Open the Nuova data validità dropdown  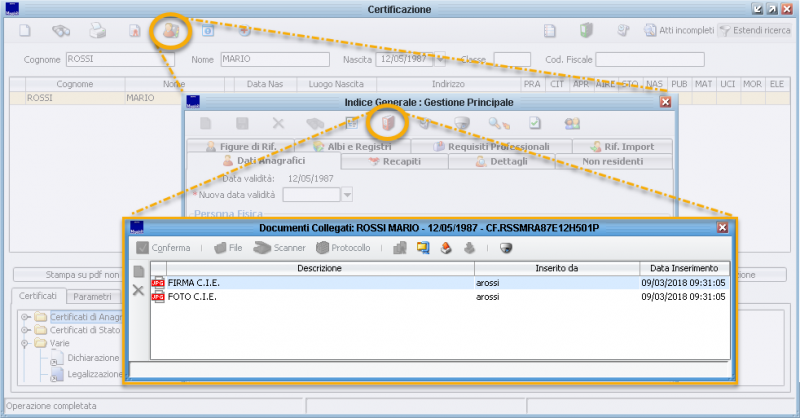[x=347, y=194]
